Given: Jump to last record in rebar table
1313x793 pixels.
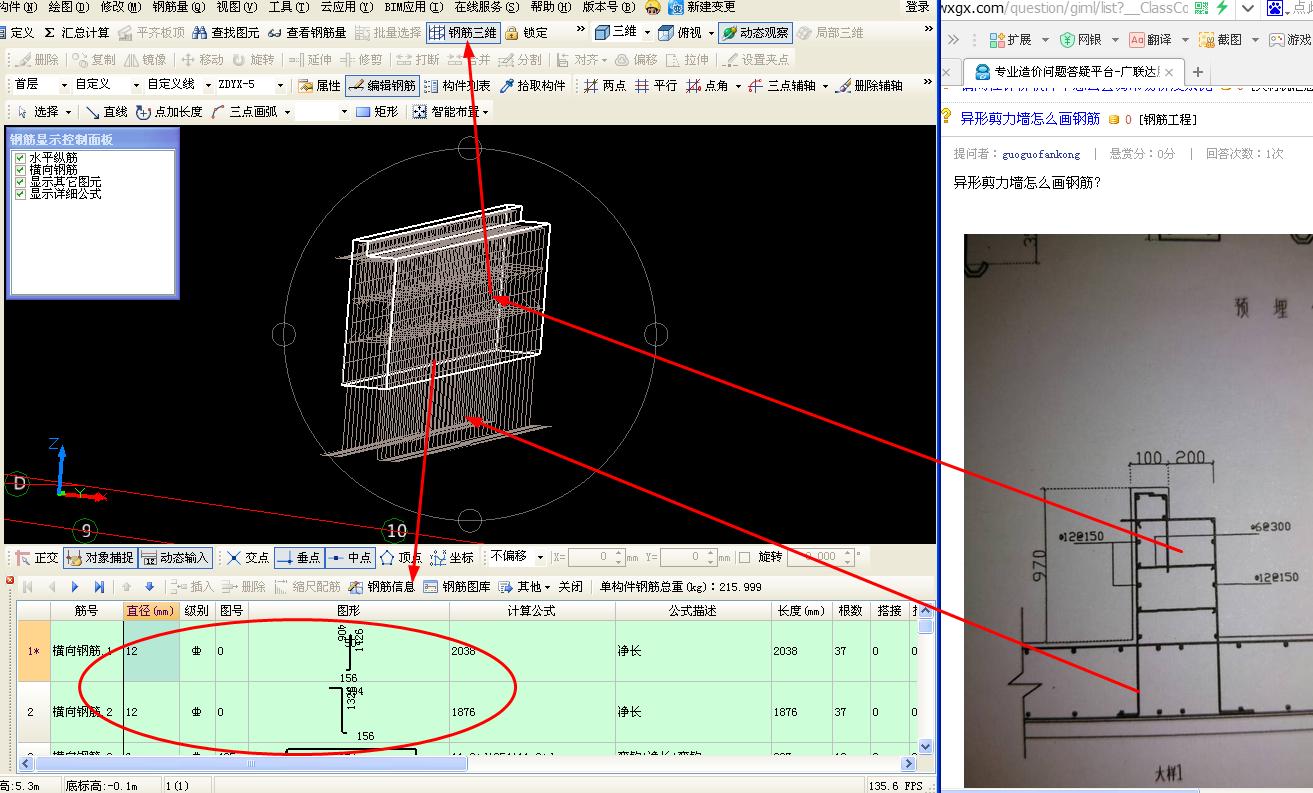Looking at the screenshot, I should pyautogui.click(x=99, y=587).
